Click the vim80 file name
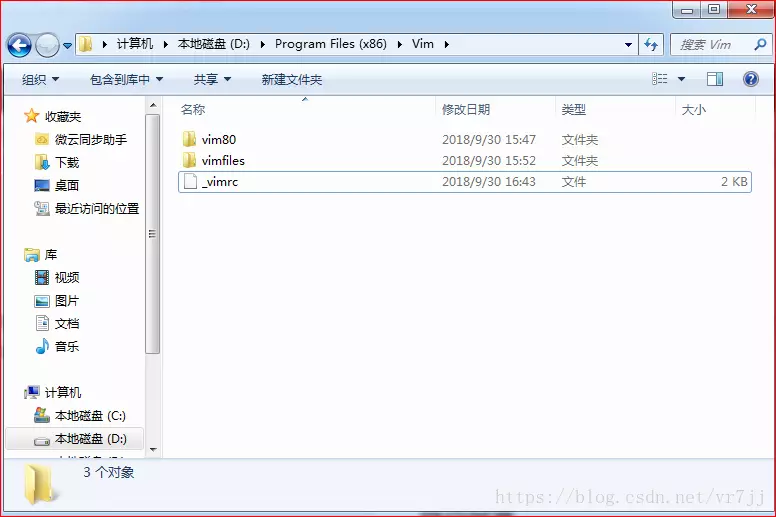The height and width of the screenshot is (517, 776). click(x=219, y=140)
